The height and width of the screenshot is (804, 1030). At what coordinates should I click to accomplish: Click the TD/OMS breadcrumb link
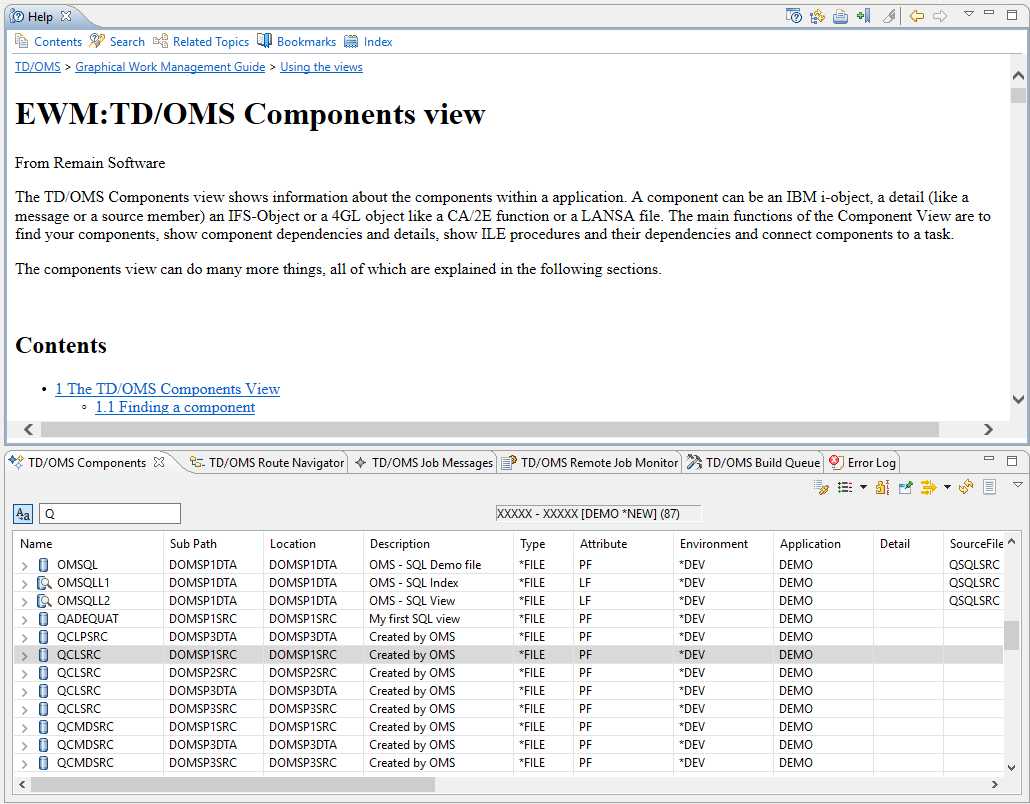point(37,67)
